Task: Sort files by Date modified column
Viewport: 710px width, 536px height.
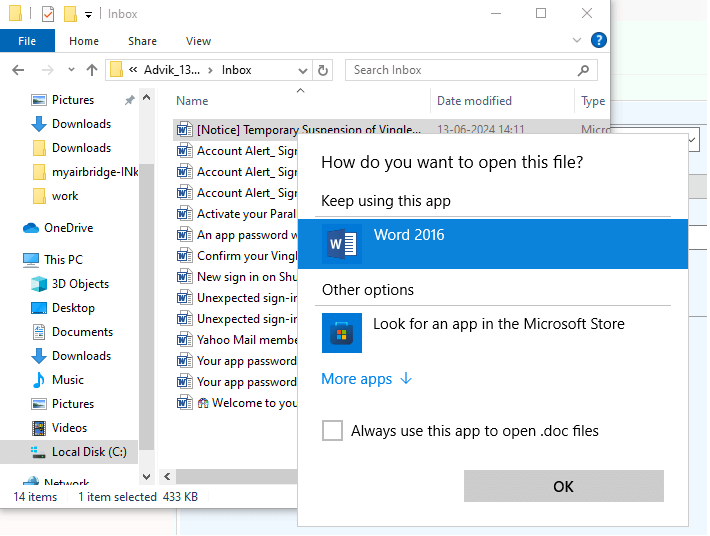Action: pyautogui.click(x=474, y=101)
